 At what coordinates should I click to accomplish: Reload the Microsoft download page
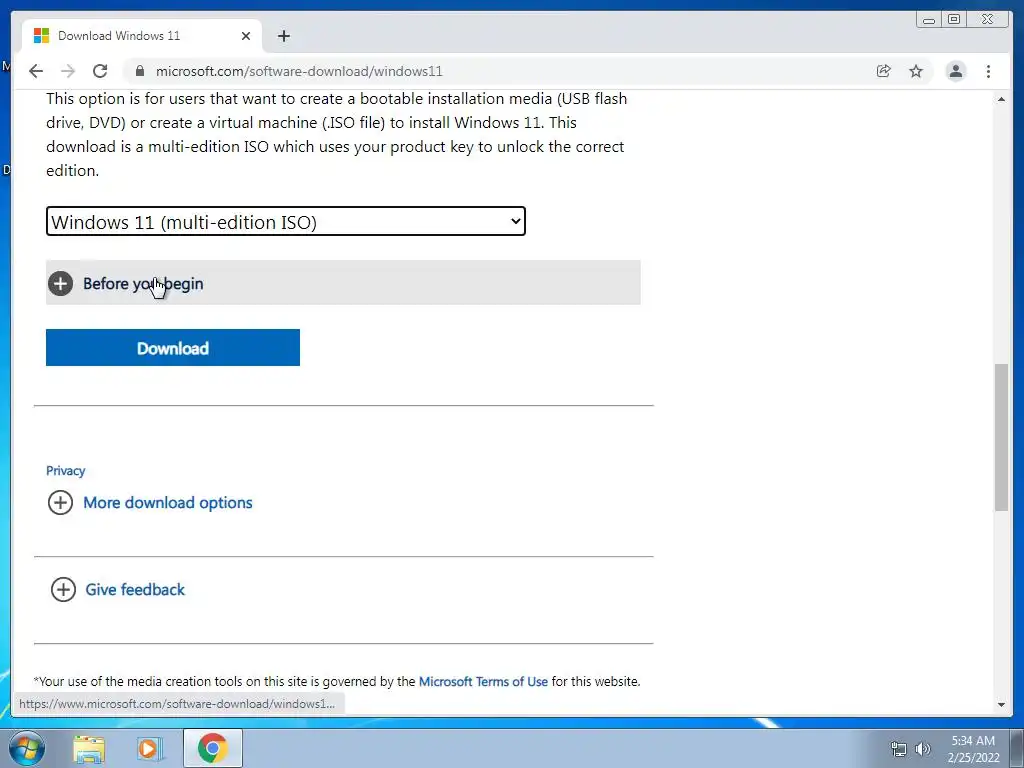pyautogui.click(x=100, y=71)
